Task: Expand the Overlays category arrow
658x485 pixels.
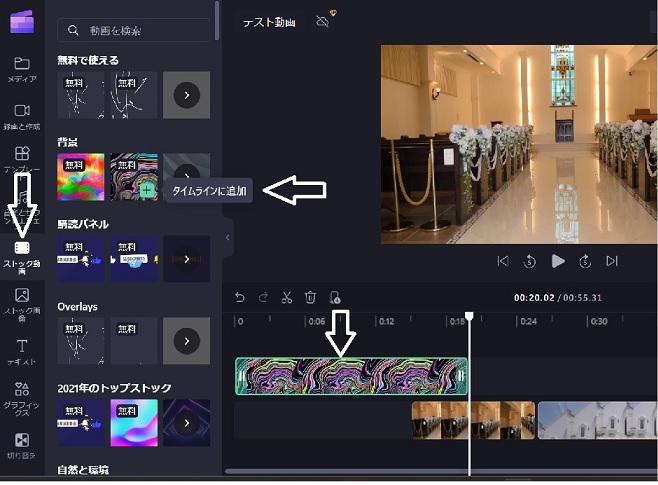Action: click(x=187, y=341)
